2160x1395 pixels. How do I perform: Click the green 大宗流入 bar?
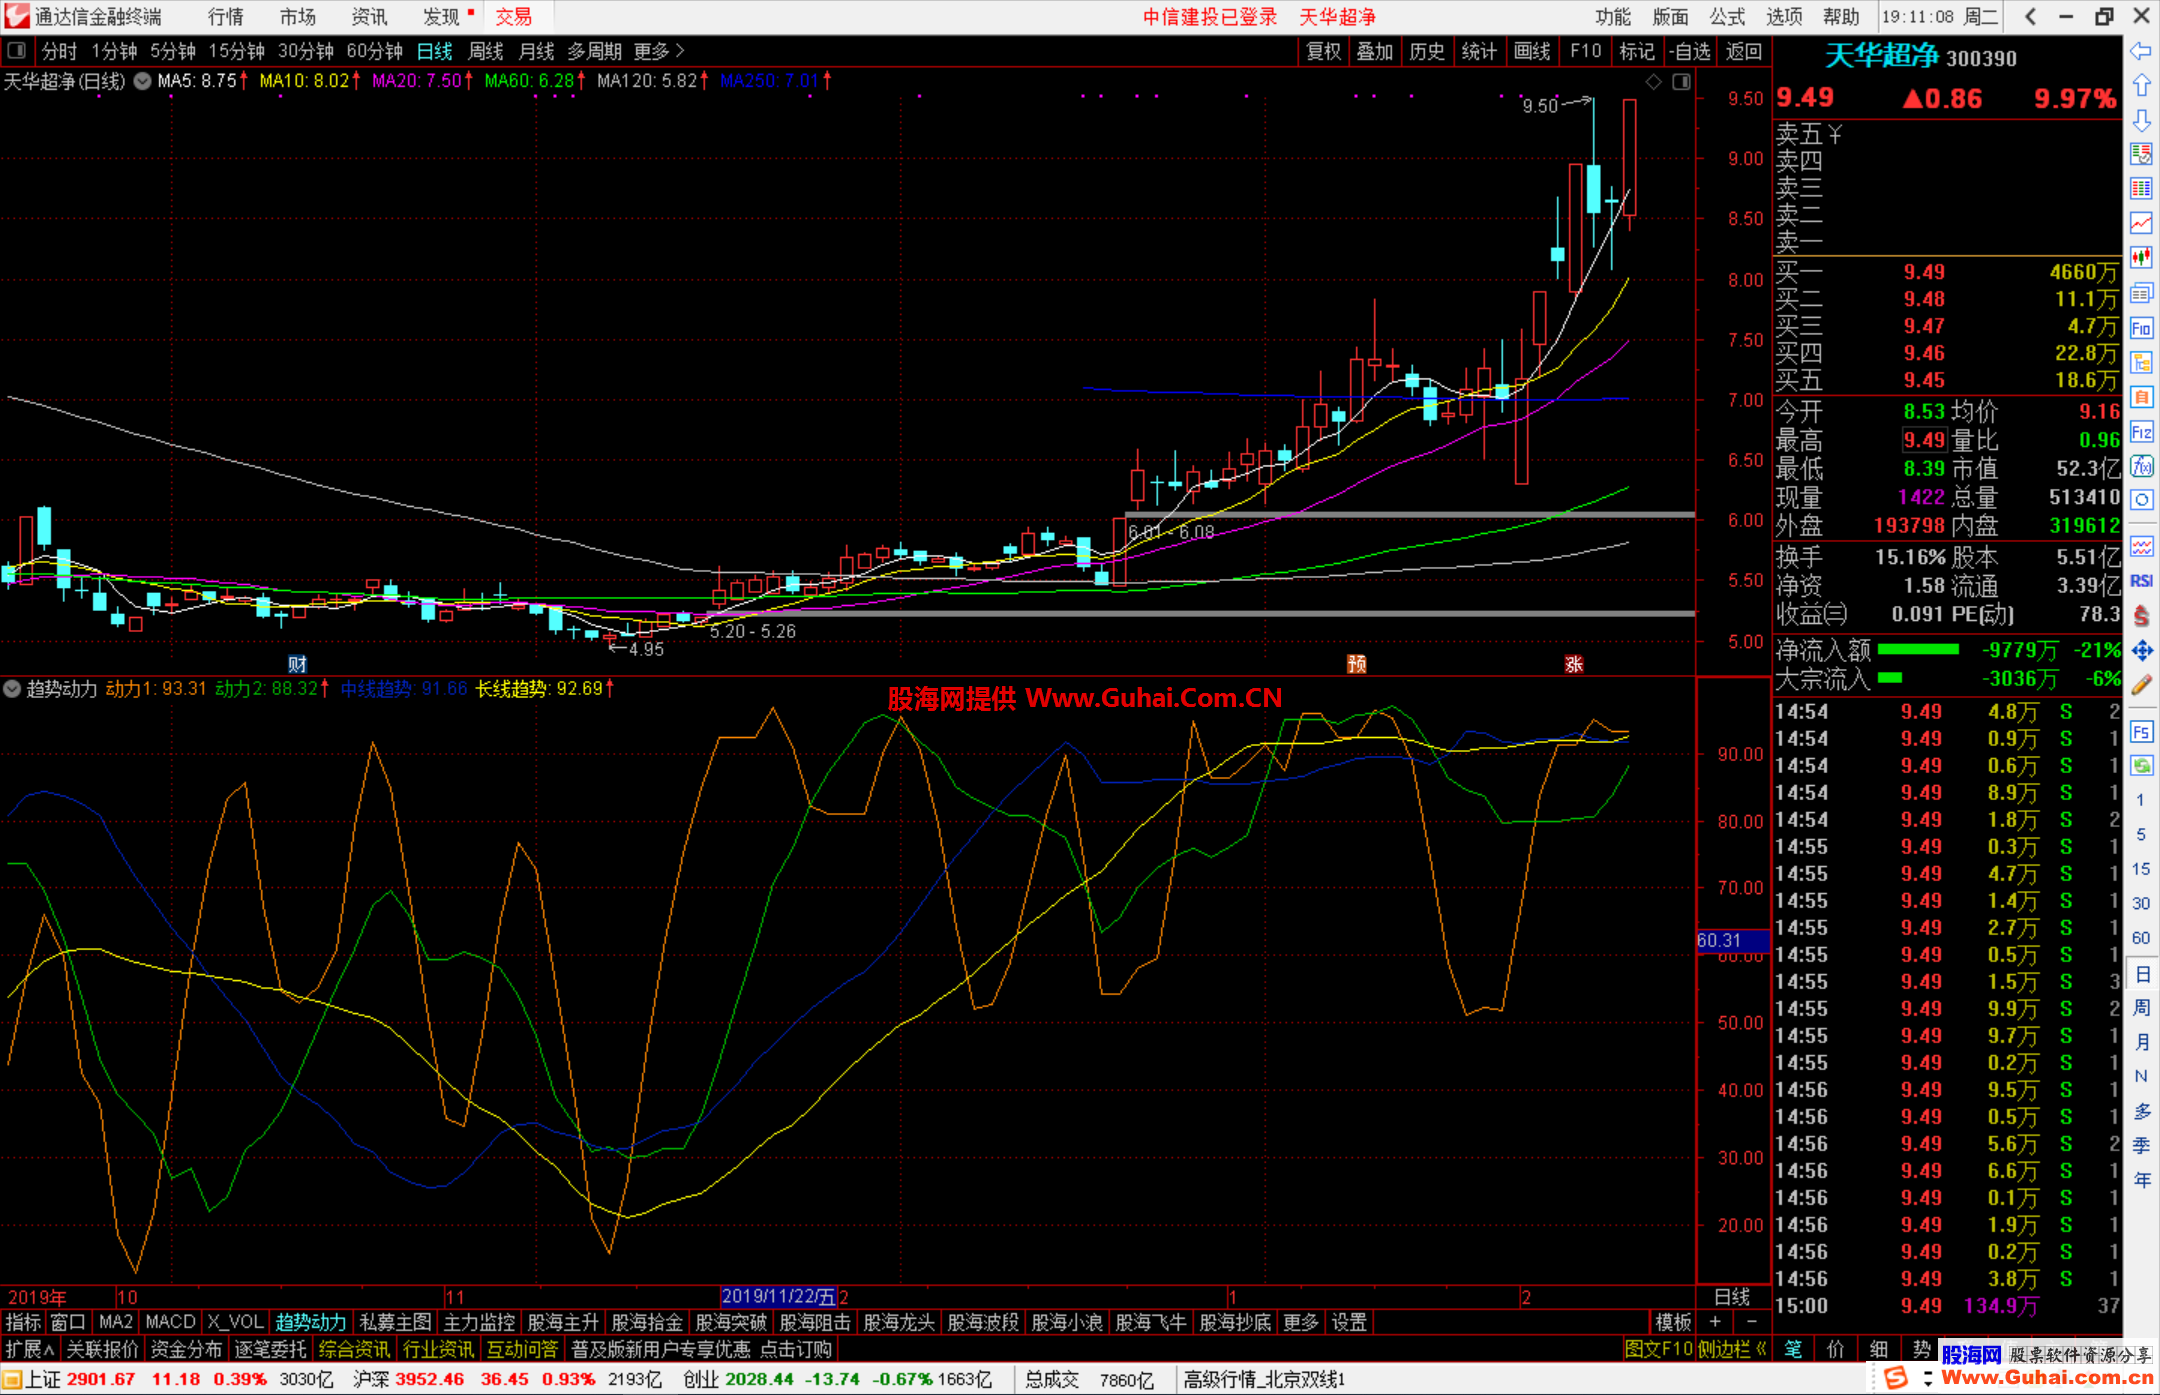coord(1890,678)
